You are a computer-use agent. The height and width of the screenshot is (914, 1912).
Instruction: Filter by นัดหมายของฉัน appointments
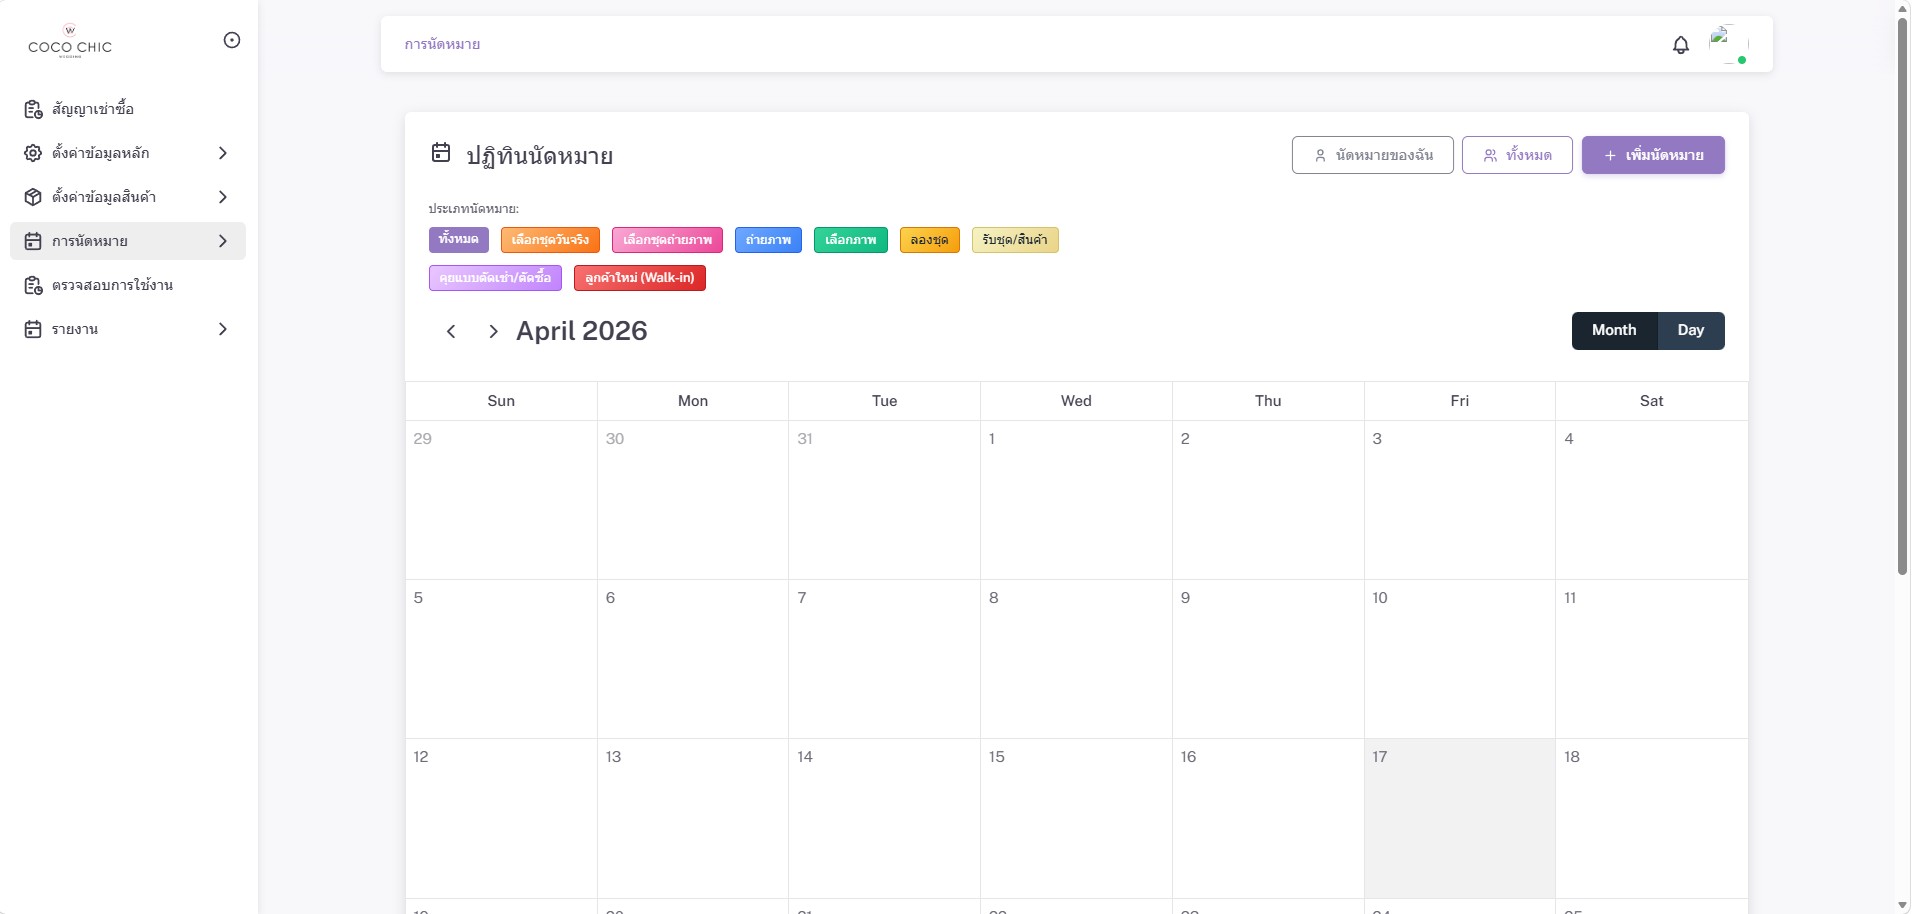click(x=1372, y=155)
